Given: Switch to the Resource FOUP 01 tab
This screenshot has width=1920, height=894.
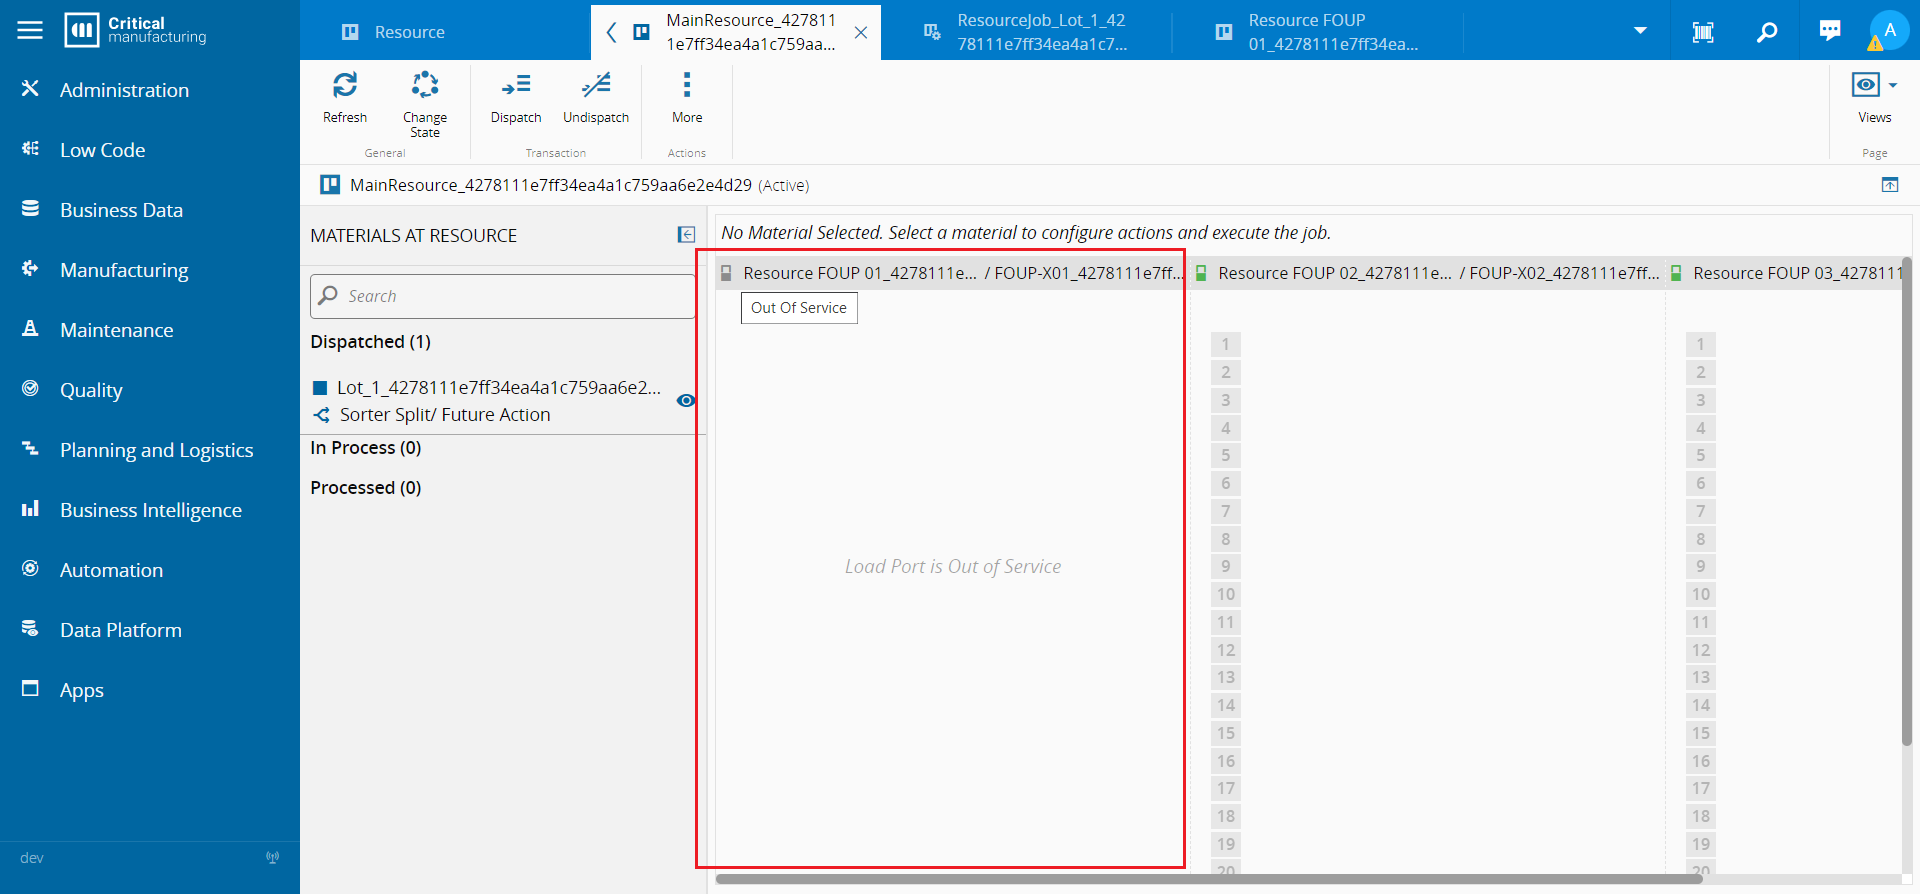Looking at the screenshot, I should pyautogui.click(x=1318, y=32).
